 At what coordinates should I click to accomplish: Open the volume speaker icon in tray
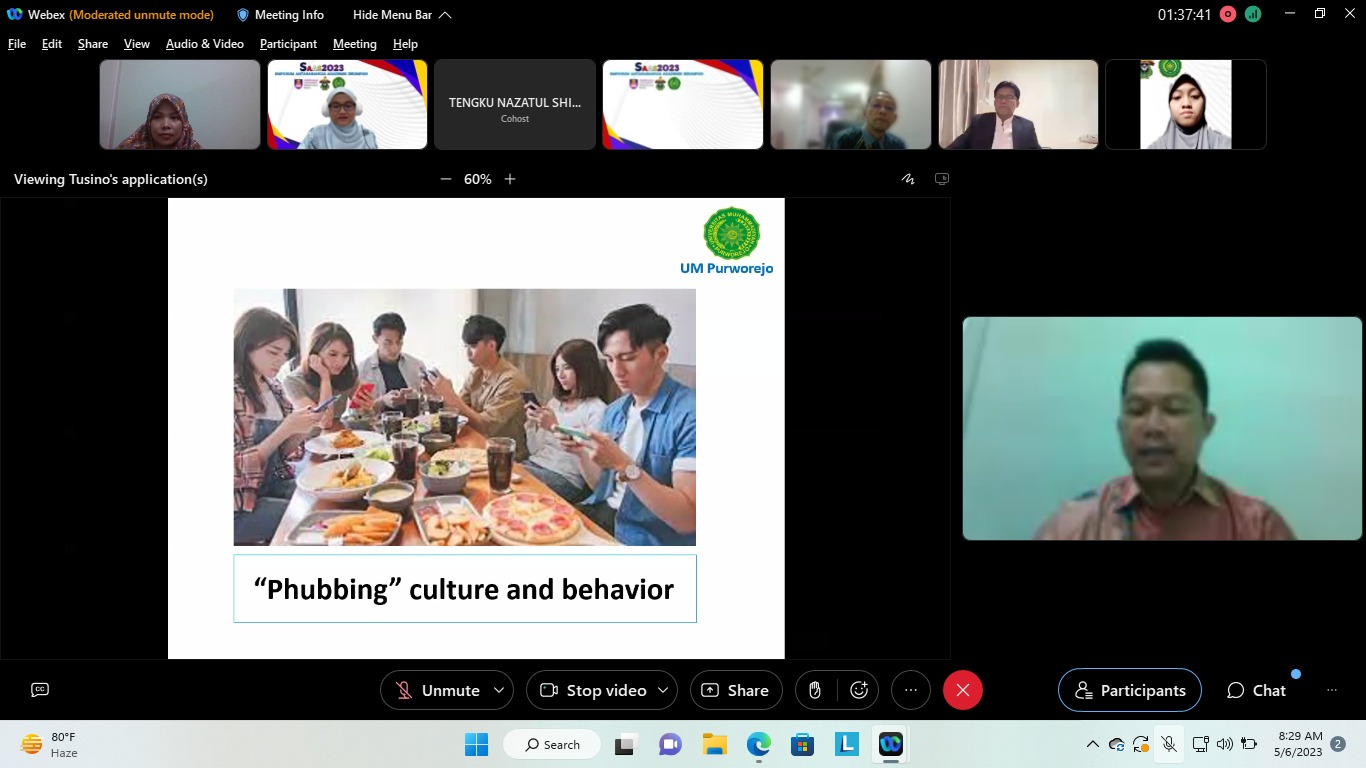click(1225, 744)
